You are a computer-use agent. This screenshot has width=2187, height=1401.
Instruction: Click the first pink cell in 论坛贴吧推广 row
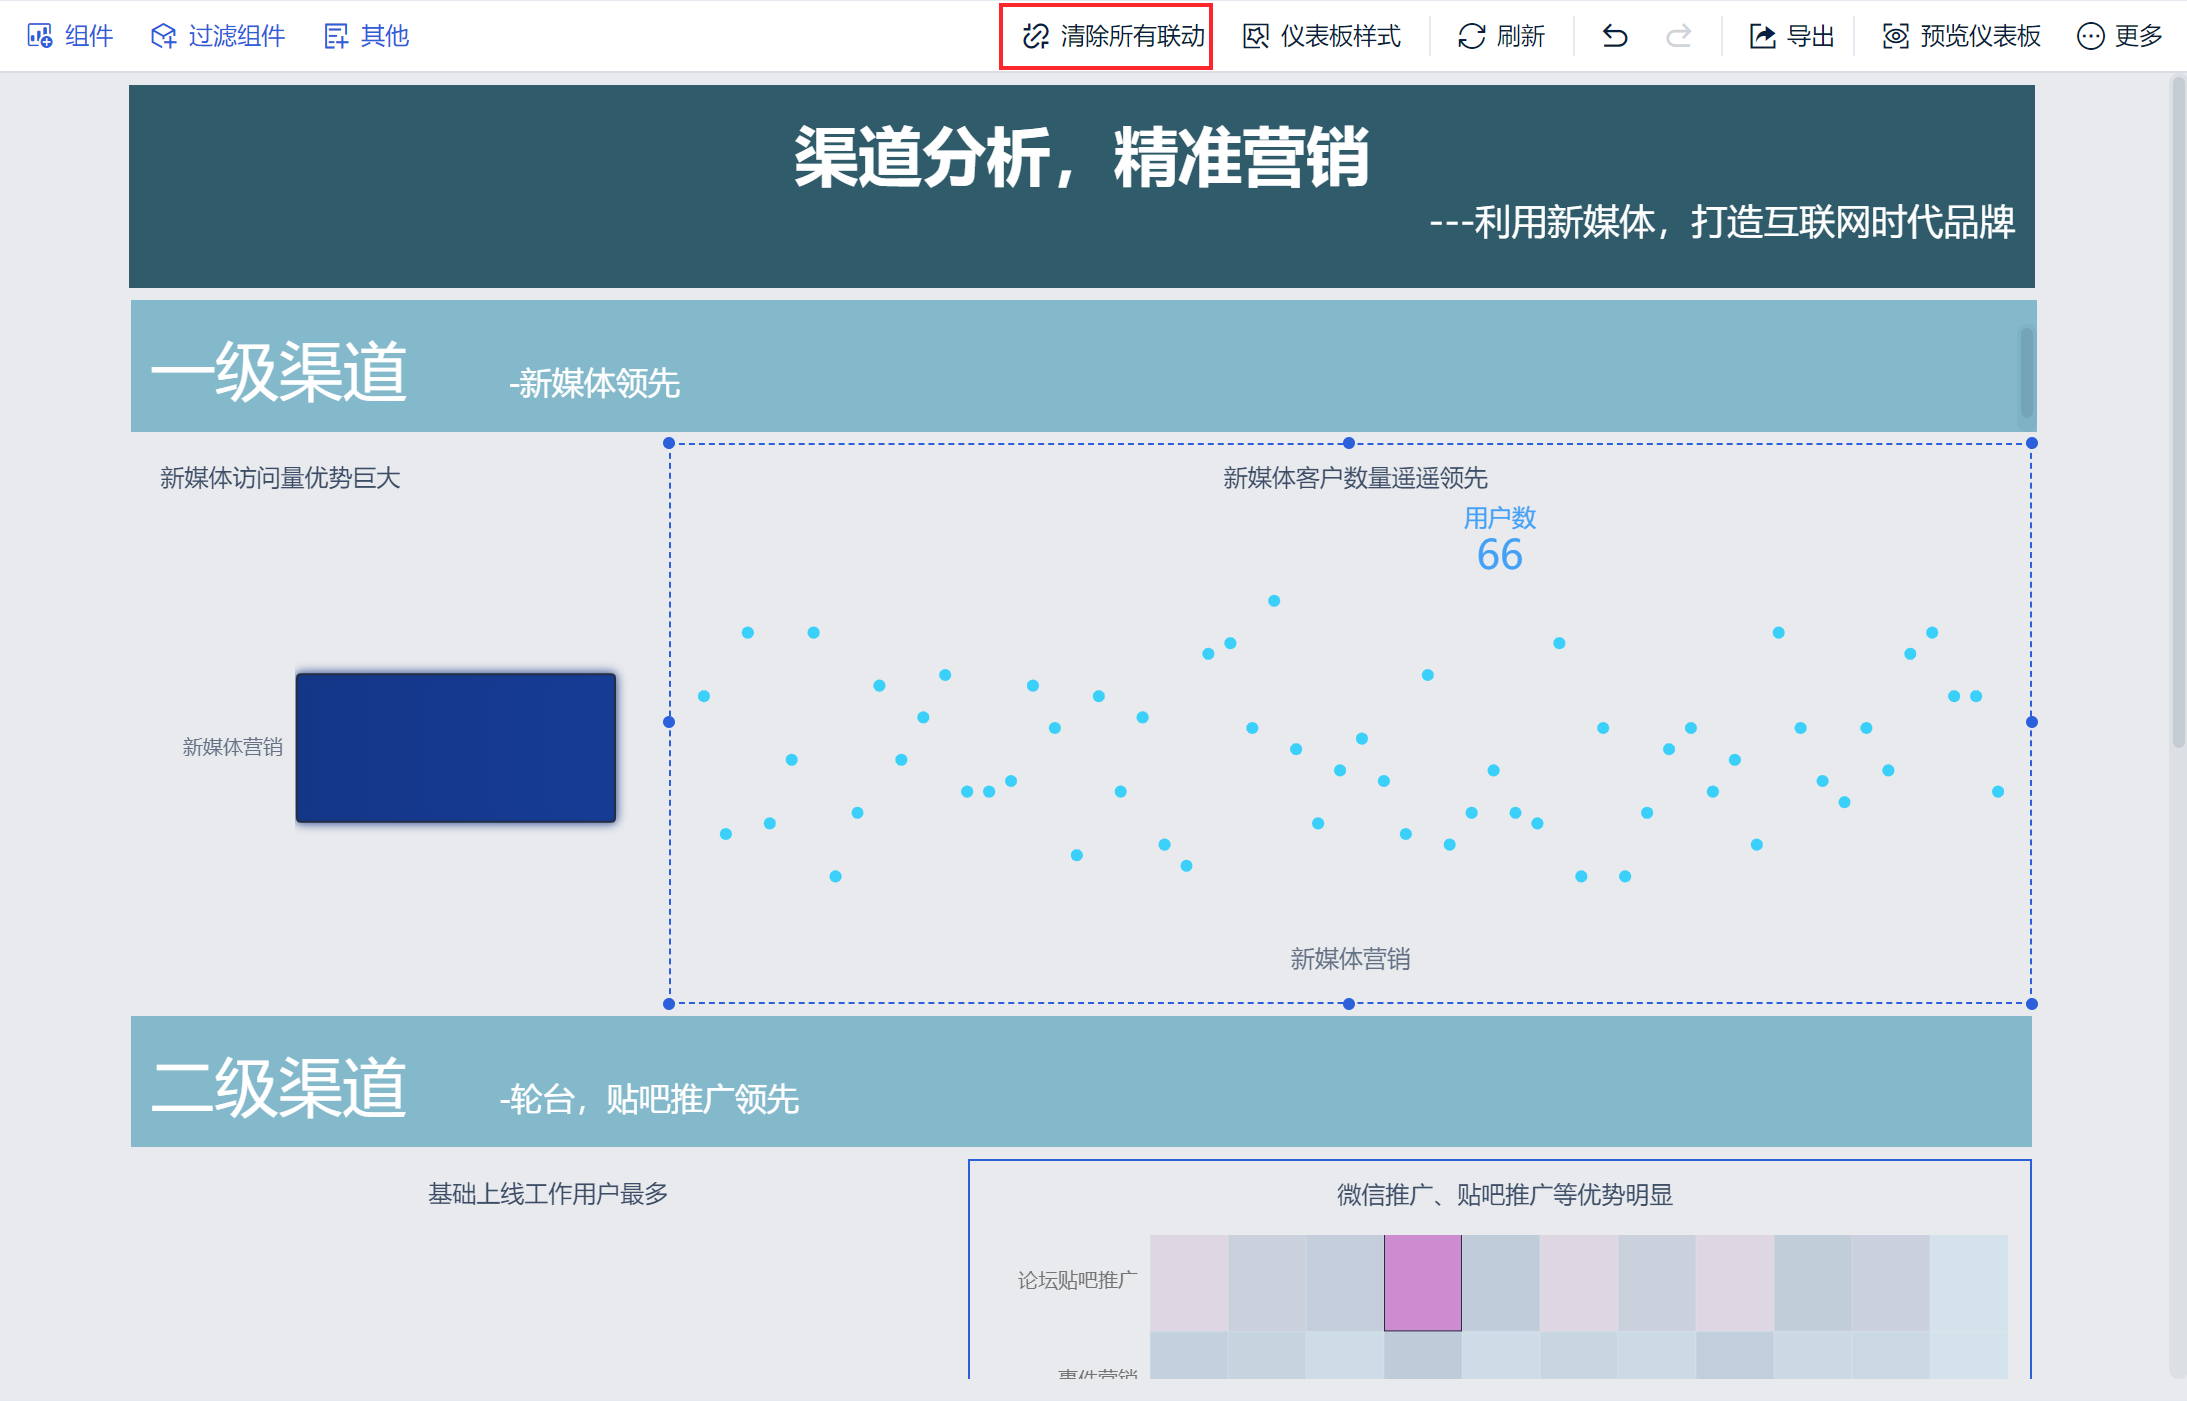[1189, 1283]
